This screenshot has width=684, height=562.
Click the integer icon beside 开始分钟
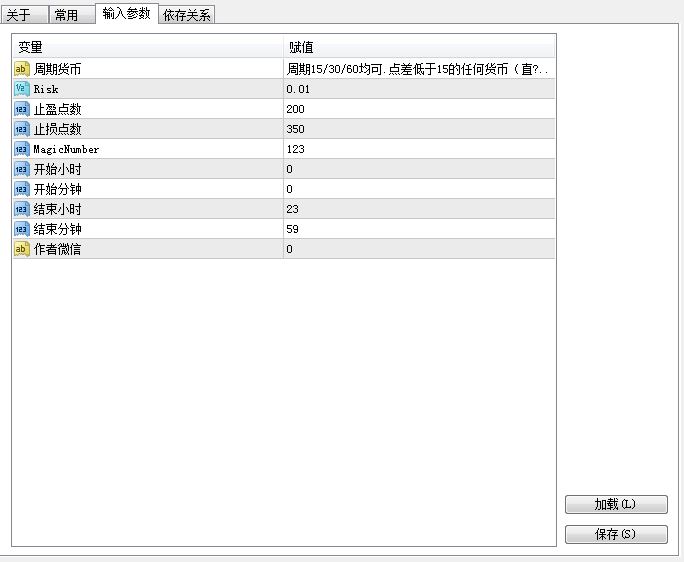(x=22, y=189)
